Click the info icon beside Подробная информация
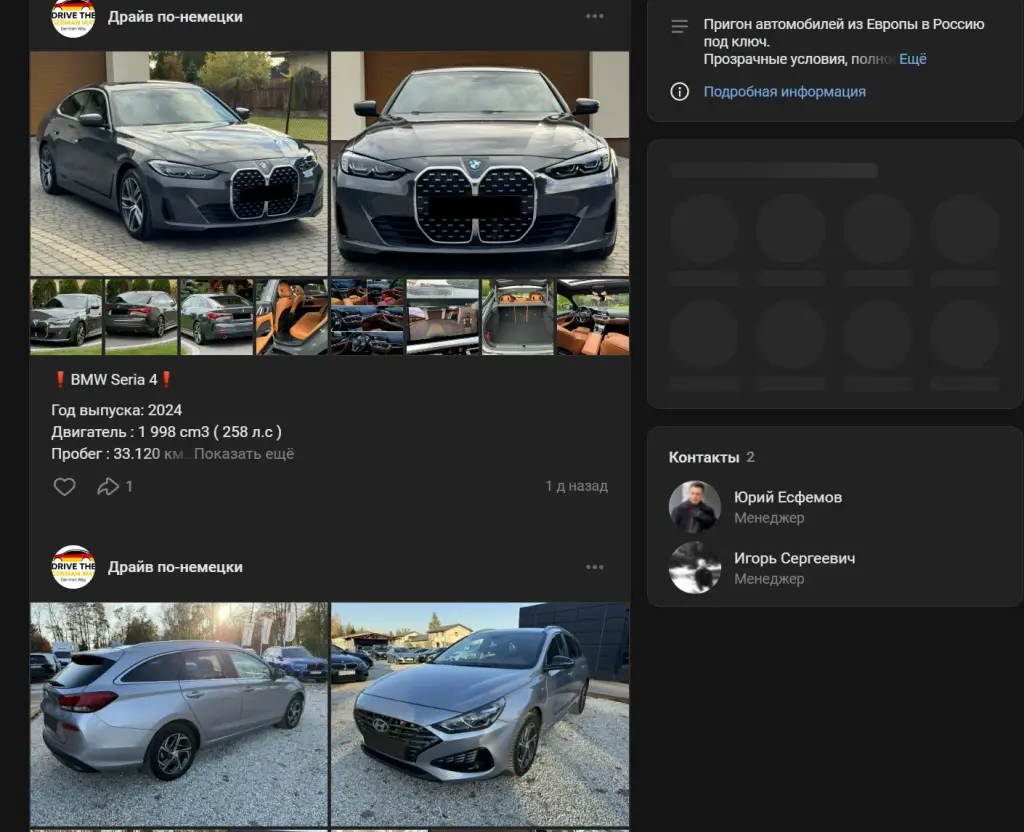Image resolution: width=1024 pixels, height=832 pixels. [679, 91]
